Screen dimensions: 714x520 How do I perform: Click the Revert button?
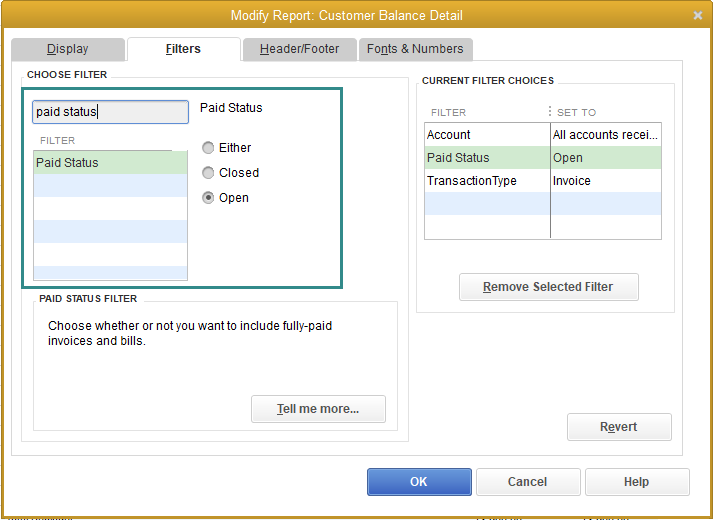tap(619, 427)
